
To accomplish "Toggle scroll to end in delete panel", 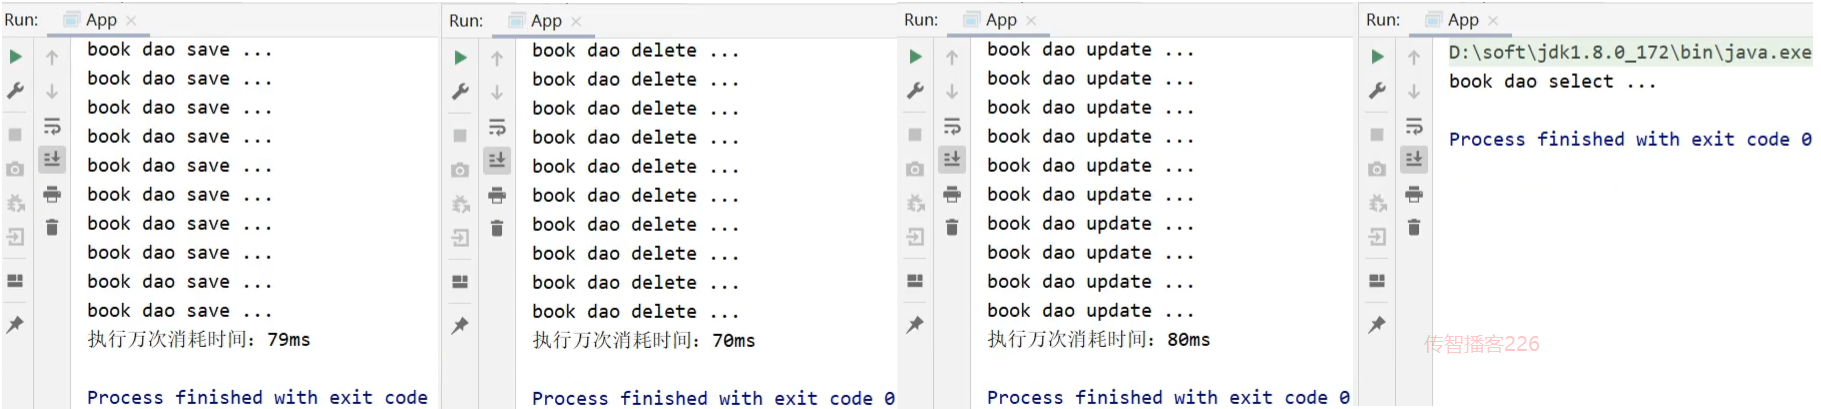I will point(497,160).
